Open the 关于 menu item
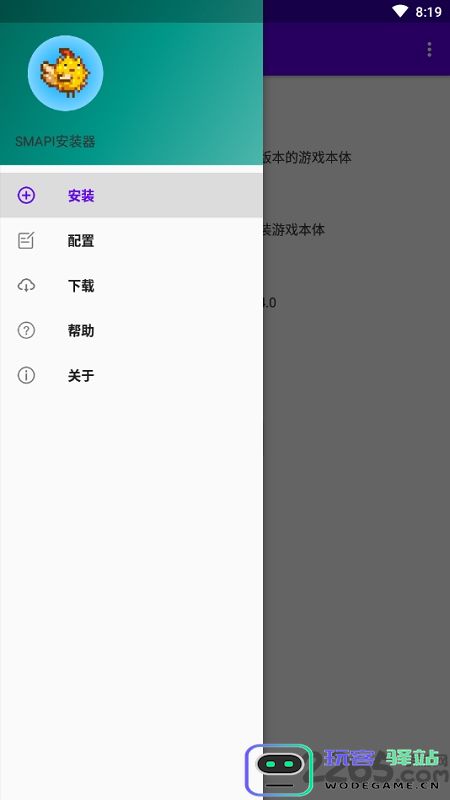This screenshot has width=450, height=800. (131, 376)
